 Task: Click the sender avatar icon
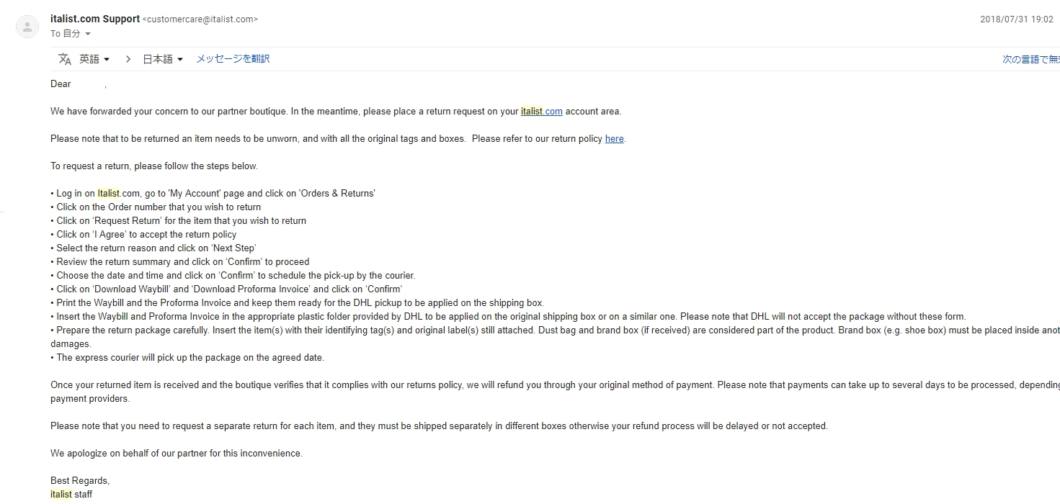pos(27,27)
